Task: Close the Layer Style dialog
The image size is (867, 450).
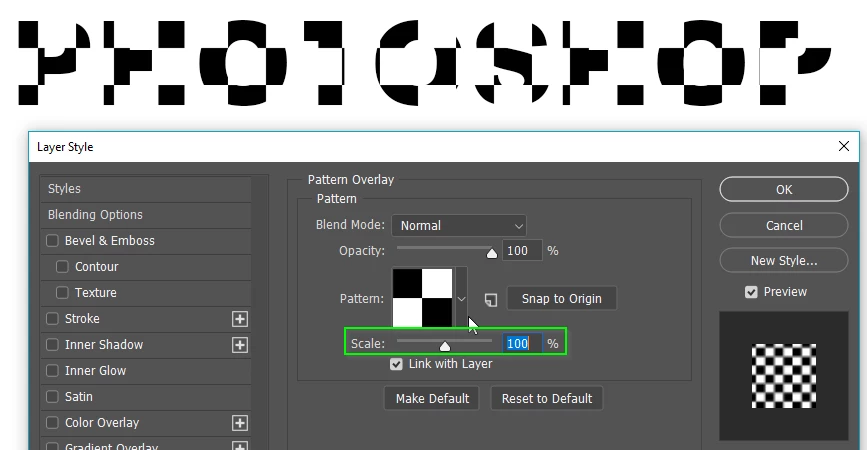Action: point(843,146)
